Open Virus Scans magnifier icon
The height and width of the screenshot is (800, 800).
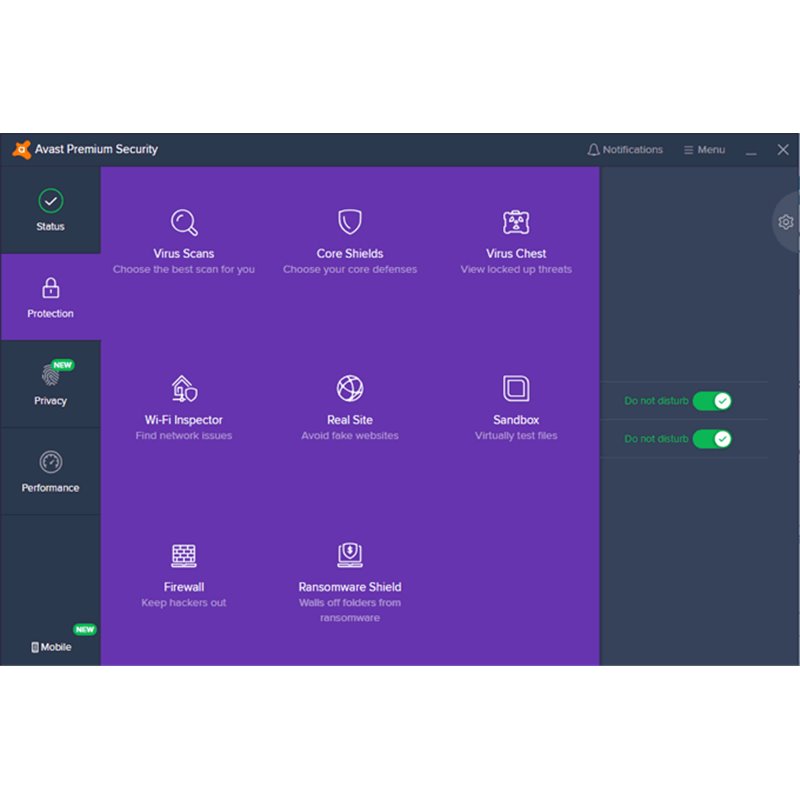point(184,222)
